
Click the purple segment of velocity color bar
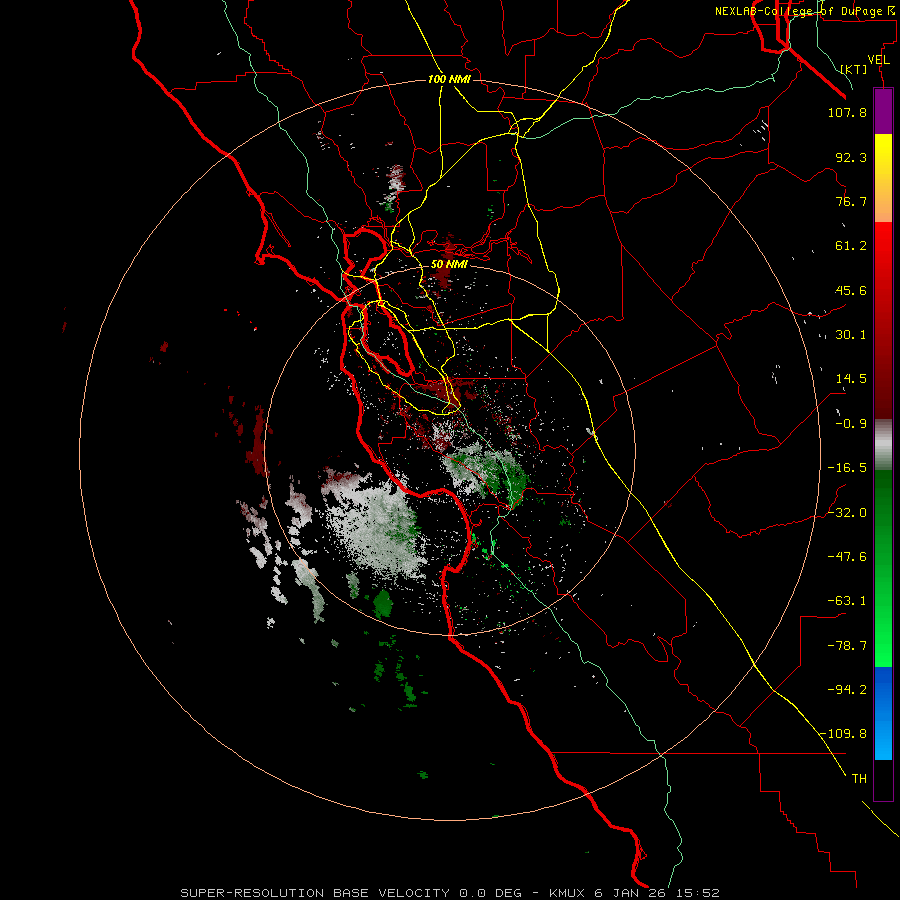coord(883,111)
